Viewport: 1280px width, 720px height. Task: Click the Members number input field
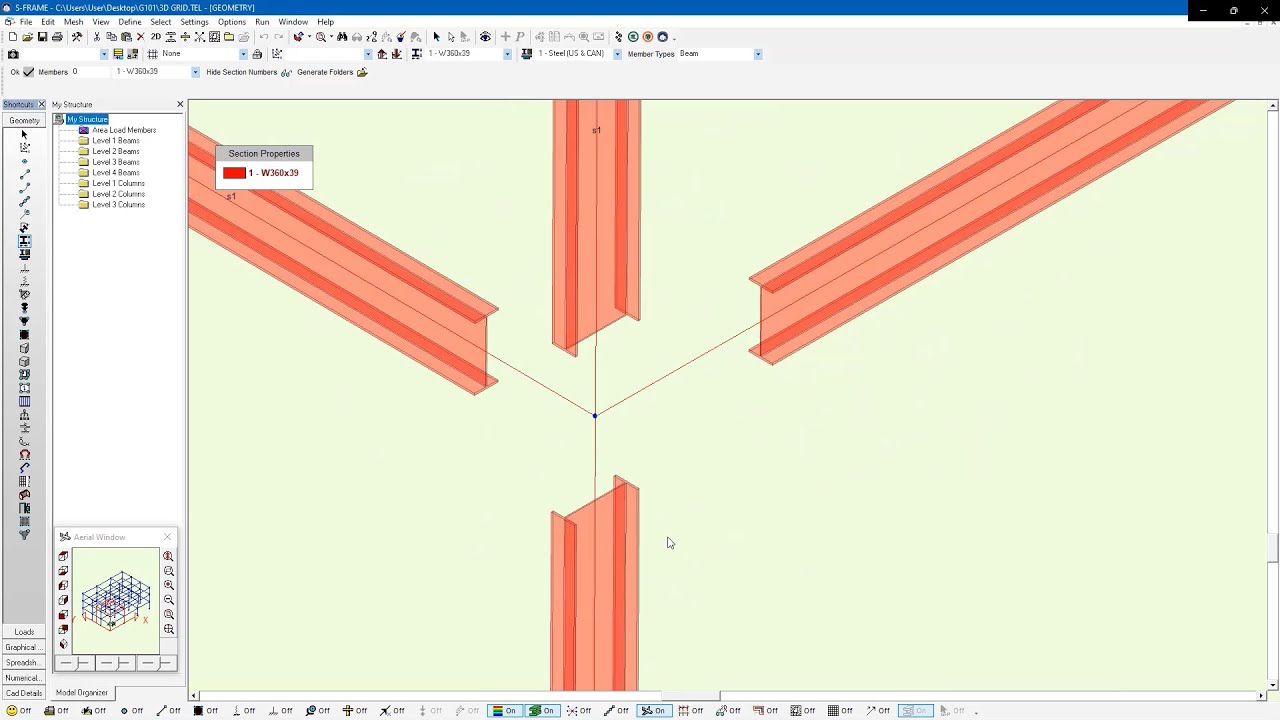pyautogui.click(x=91, y=72)
